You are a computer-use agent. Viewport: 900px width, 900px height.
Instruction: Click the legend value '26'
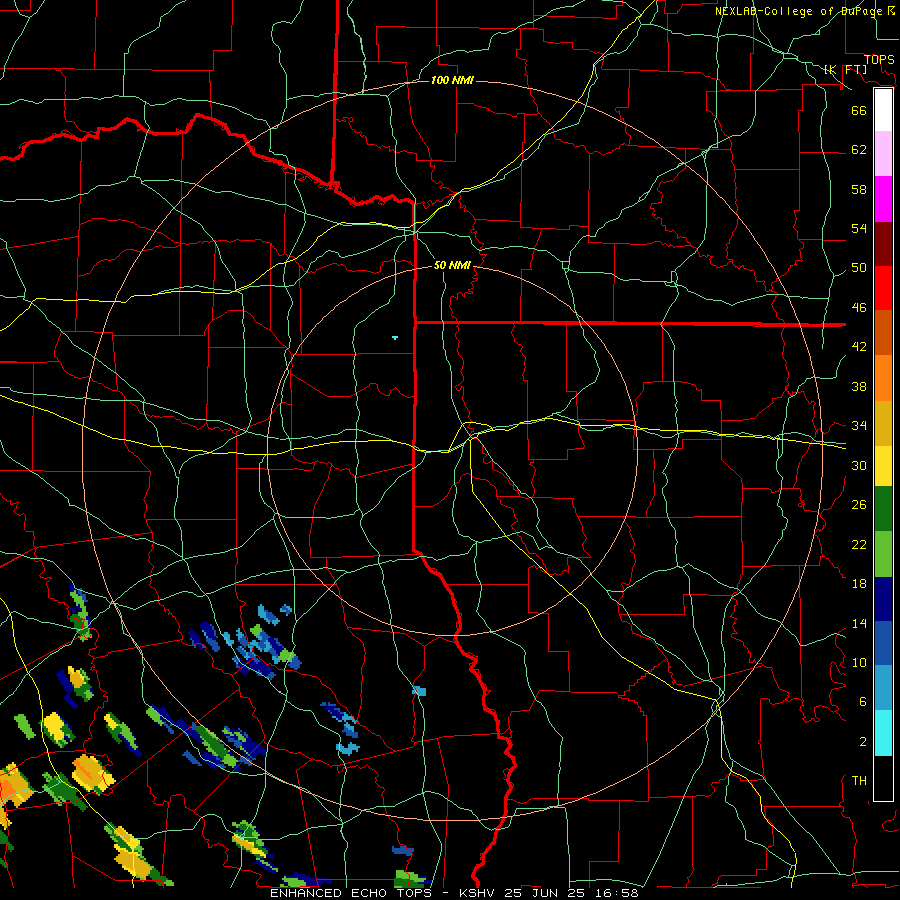[x=859, y=505]
